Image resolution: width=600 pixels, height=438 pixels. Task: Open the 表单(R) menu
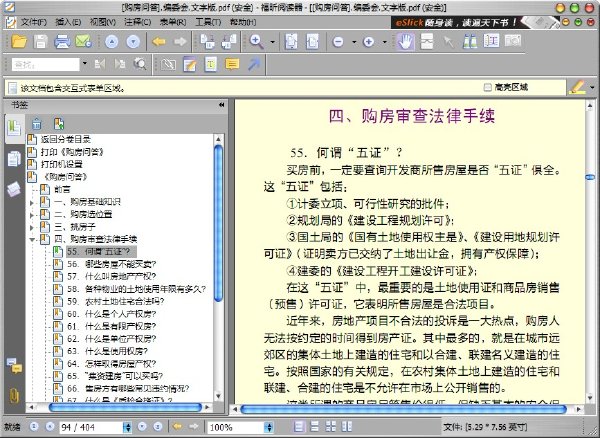point(173,22)
